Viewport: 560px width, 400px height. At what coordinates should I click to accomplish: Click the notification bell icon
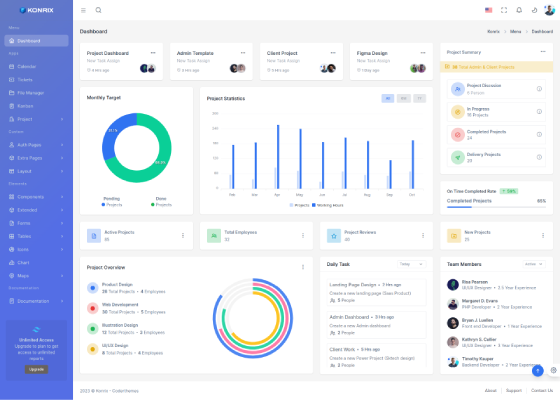coord(519,10)
